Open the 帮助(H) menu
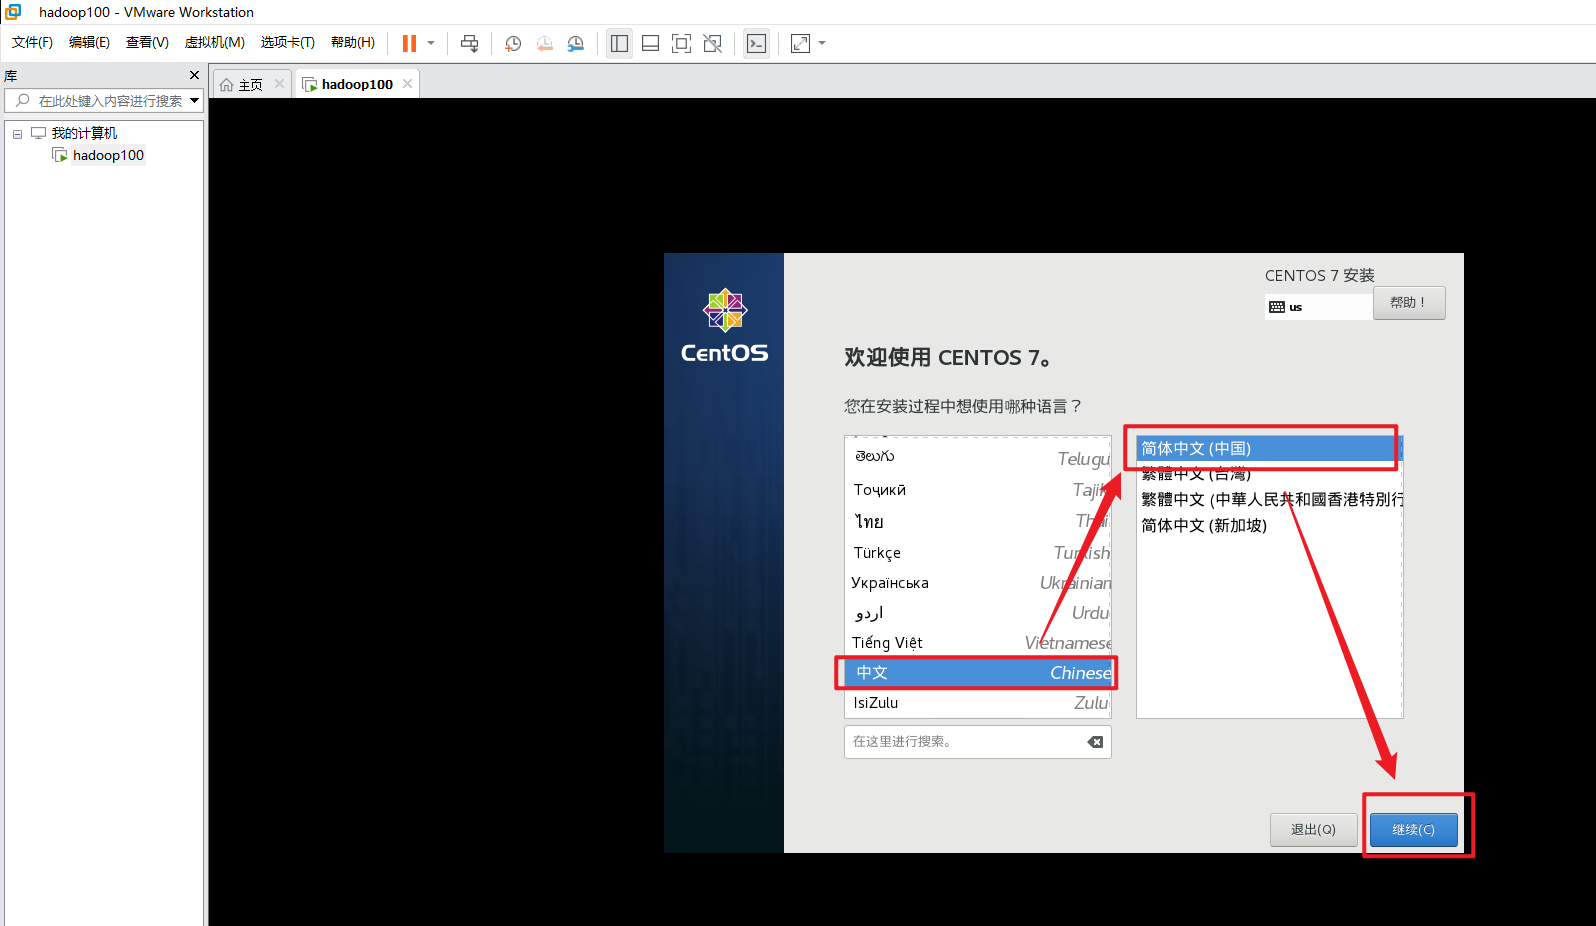The height and width of the screenshot is (926, 1596). coord(353,42)
